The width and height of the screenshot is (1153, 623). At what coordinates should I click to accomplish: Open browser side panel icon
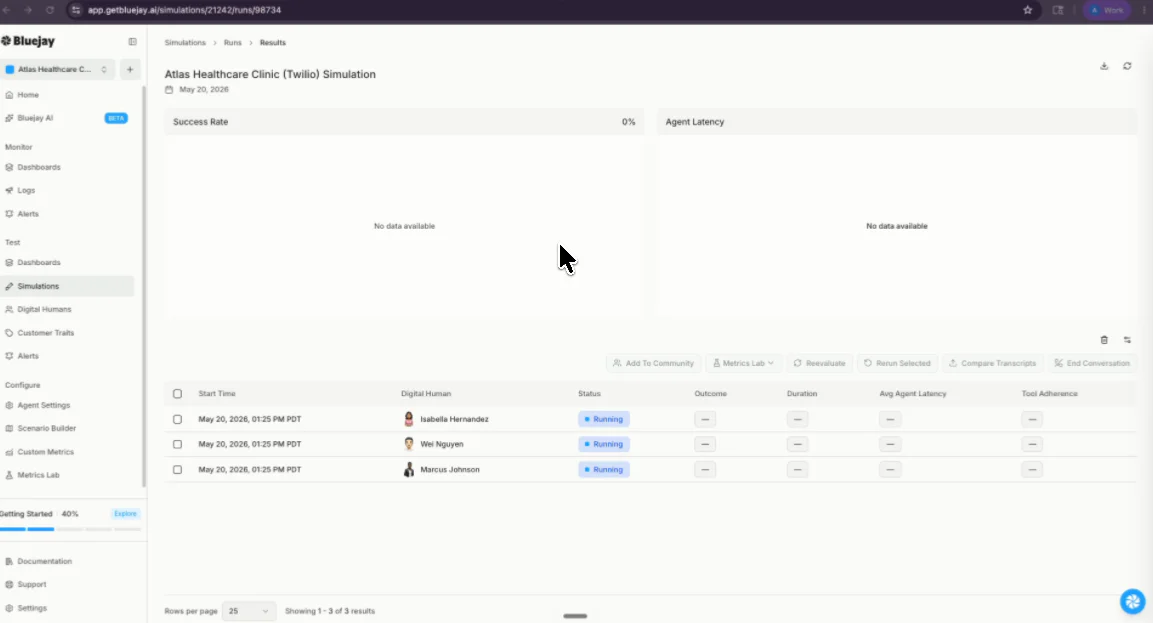1058,10
